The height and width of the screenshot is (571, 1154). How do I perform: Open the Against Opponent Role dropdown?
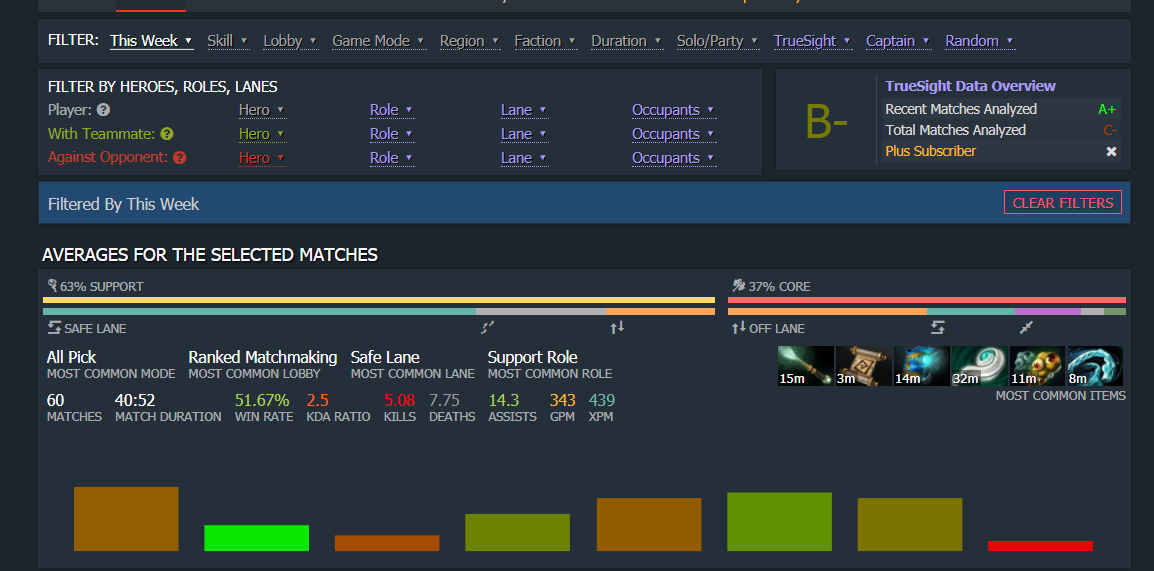(x=392, y=158)
